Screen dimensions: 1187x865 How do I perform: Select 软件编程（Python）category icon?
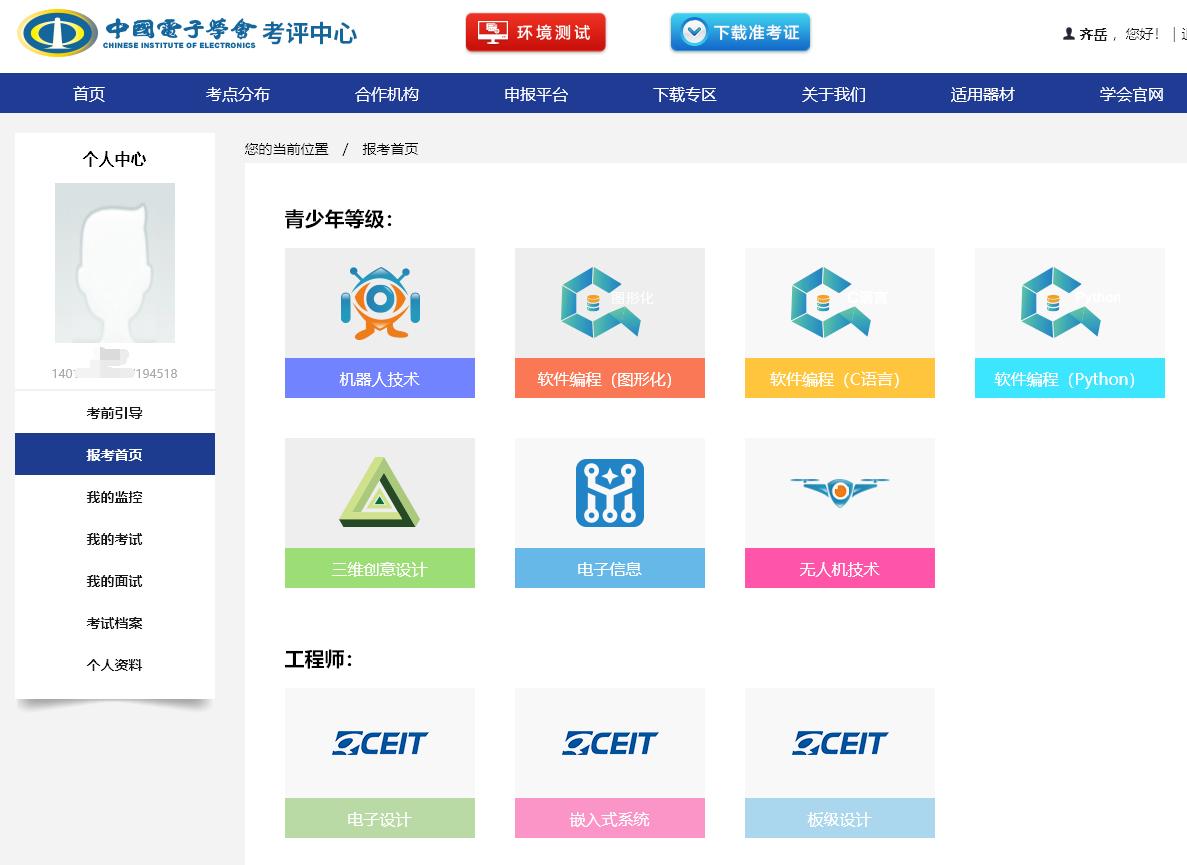(x=1069, y=302)
